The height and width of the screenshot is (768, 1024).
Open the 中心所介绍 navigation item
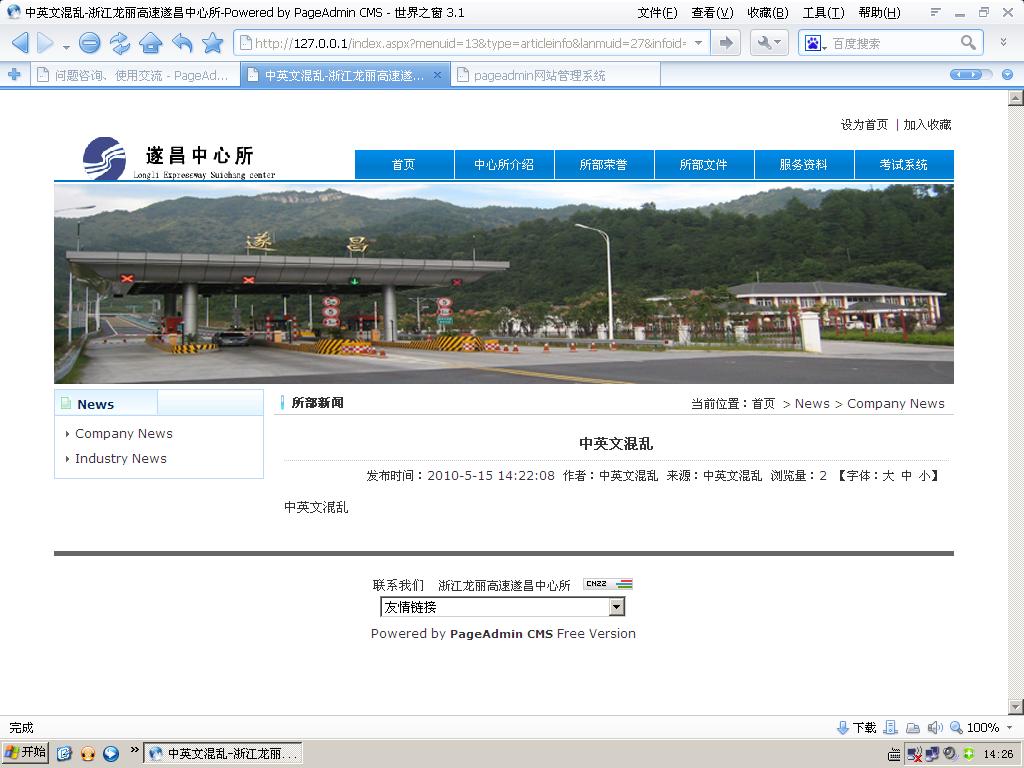504,165
